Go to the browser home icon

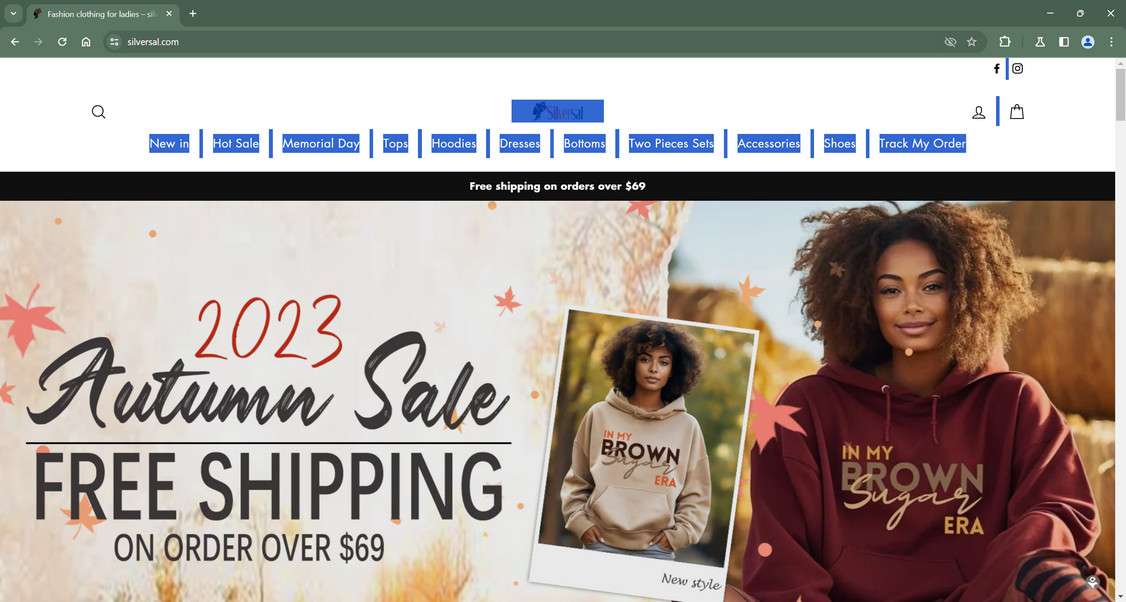[85, 42]
